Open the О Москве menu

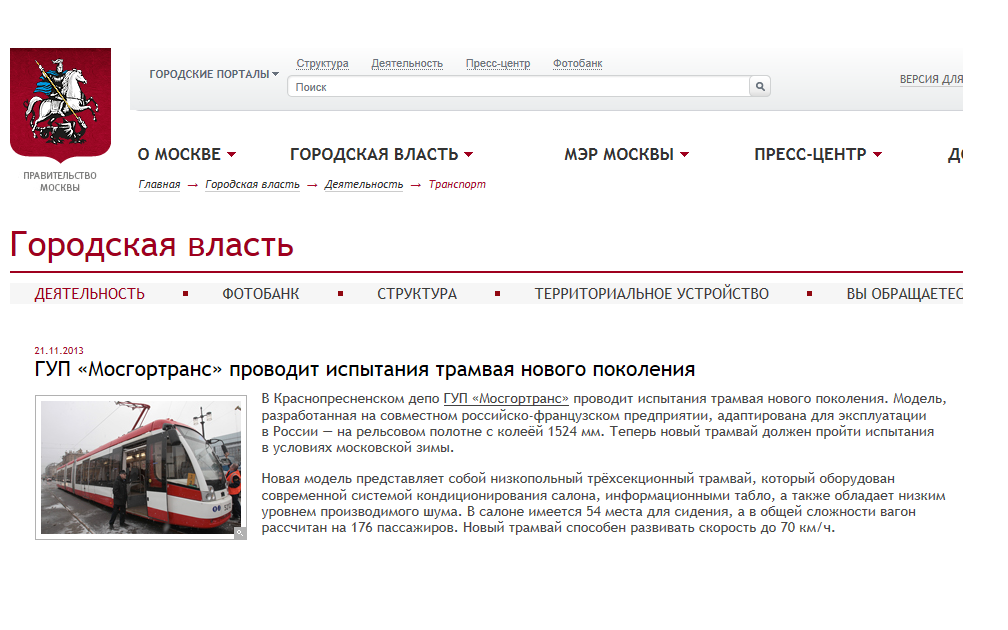pyautogui.click(x=186, y=154)
